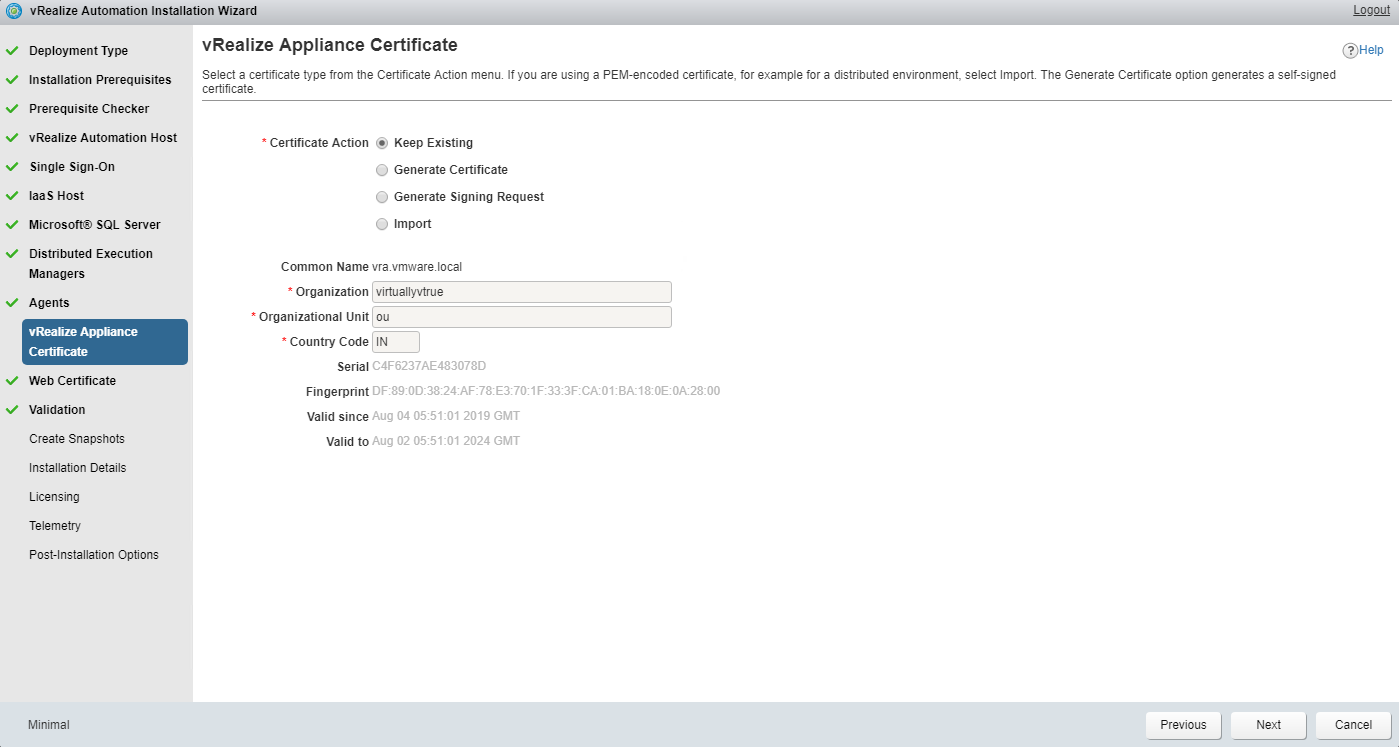This screenshot has width=1399, height=747.
Task: Click the checkmark icon next to Validation
Action: click(x=12, y=409)
